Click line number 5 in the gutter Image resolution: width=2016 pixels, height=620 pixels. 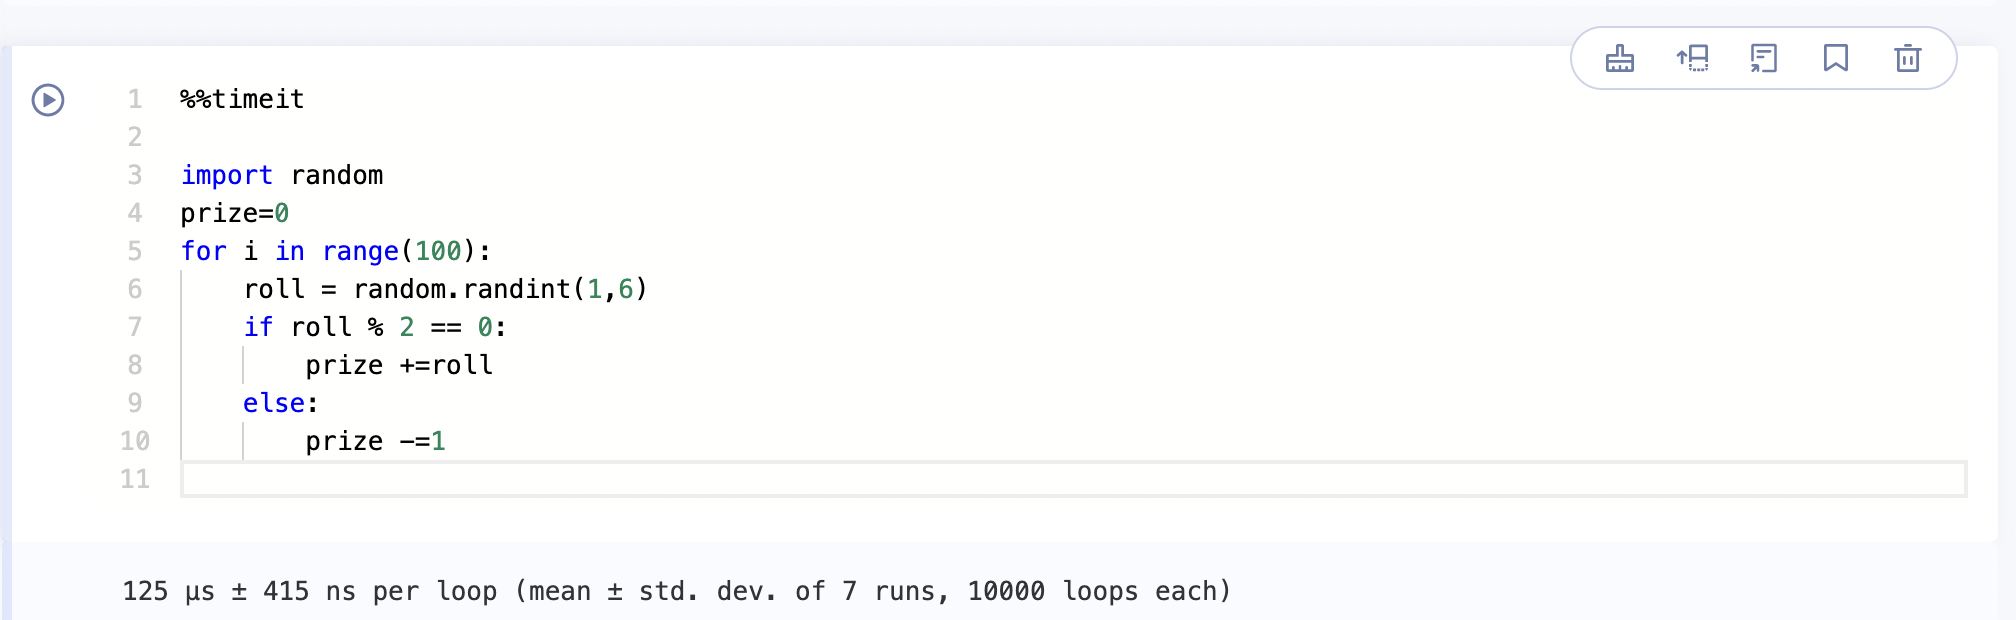pyautogui.click(x=135, y=252)
